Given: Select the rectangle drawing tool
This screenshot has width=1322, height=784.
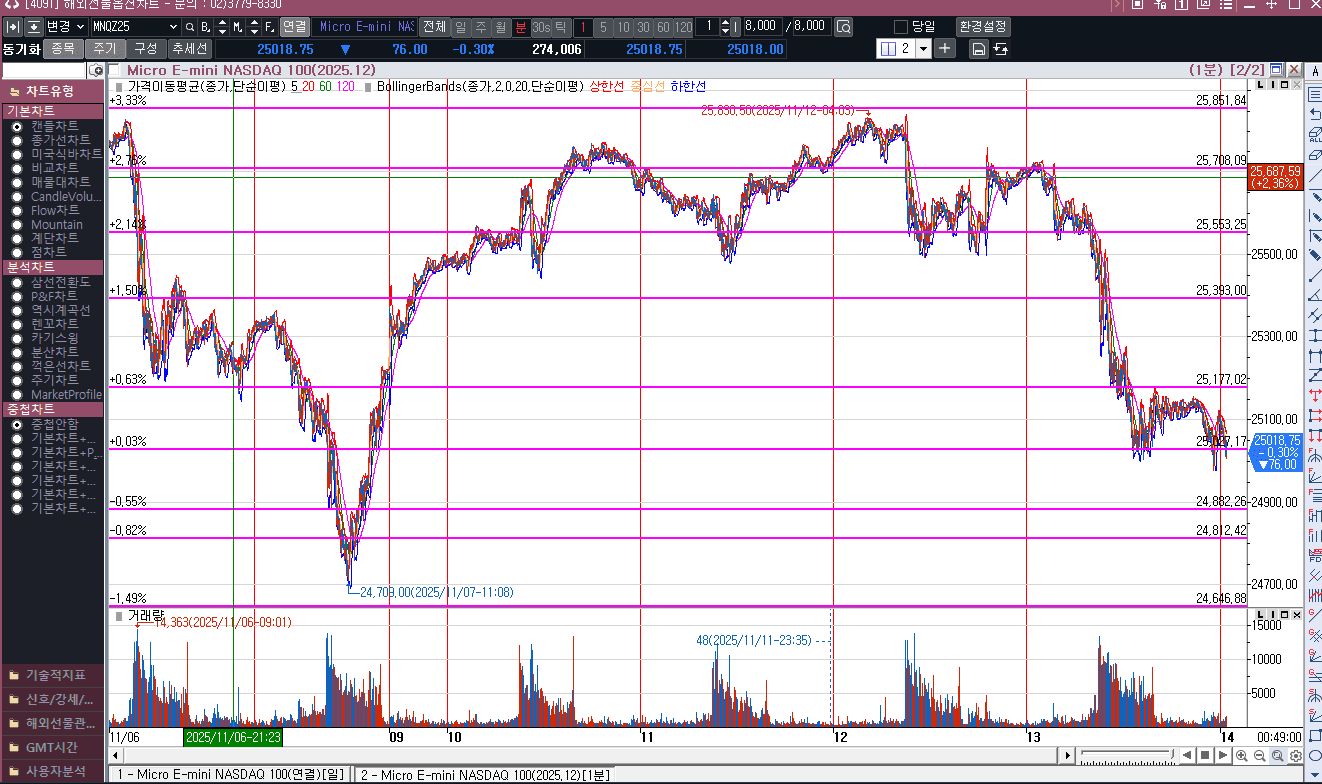Looking at the screenshot, I should pos(1314,735).
